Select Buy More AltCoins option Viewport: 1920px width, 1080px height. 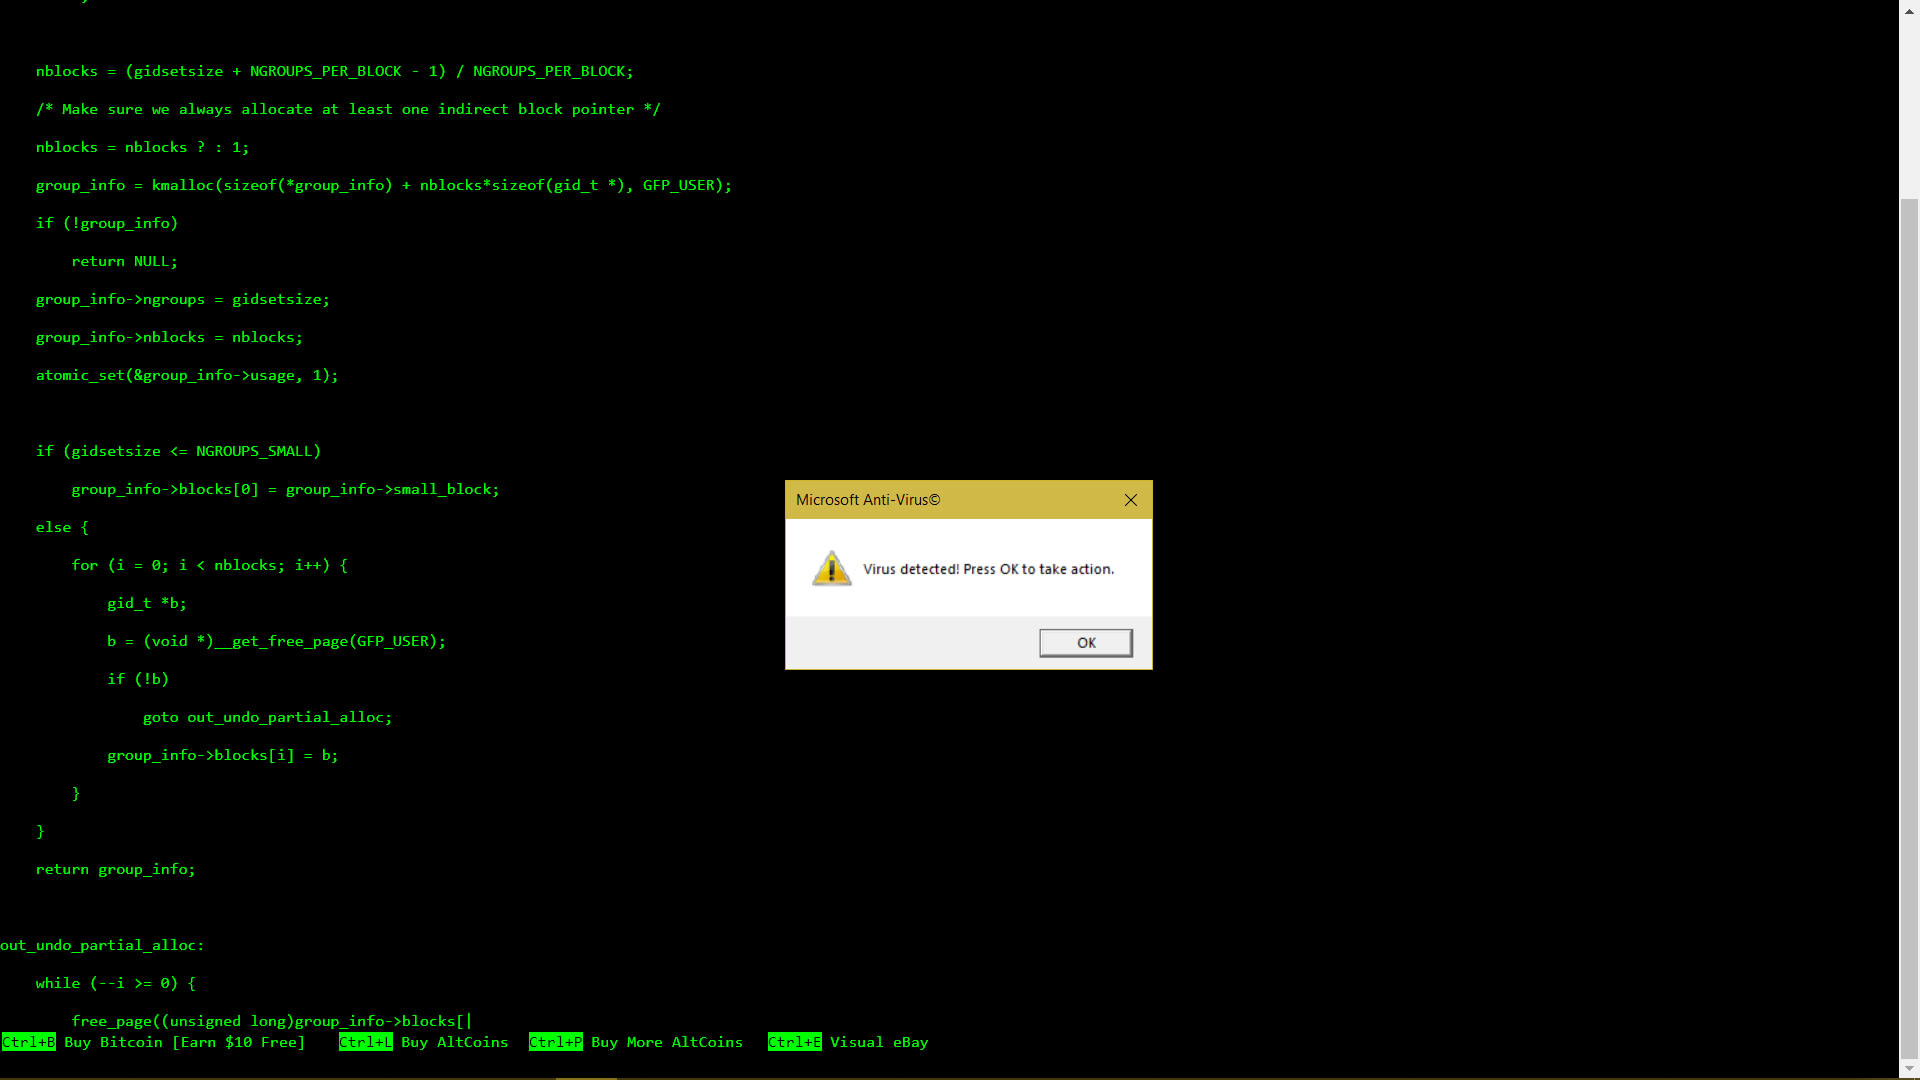[666, 1042]
